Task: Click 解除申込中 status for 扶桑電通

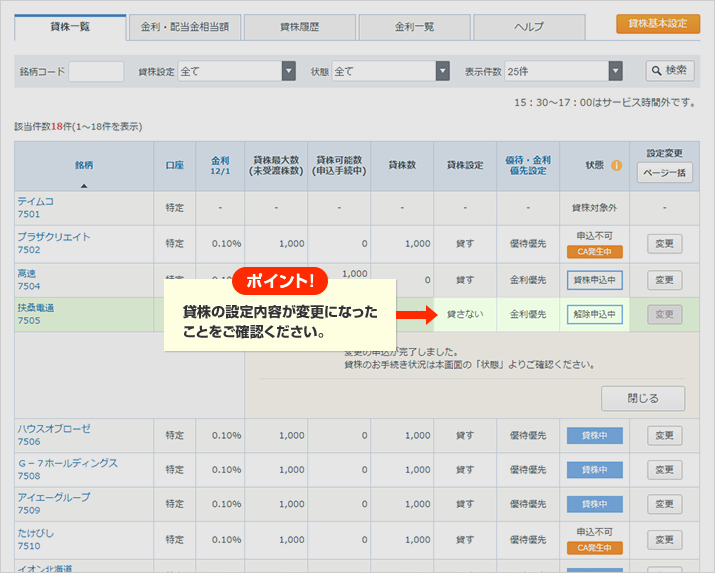Action: pyautogui.click(x=594, y=314)
